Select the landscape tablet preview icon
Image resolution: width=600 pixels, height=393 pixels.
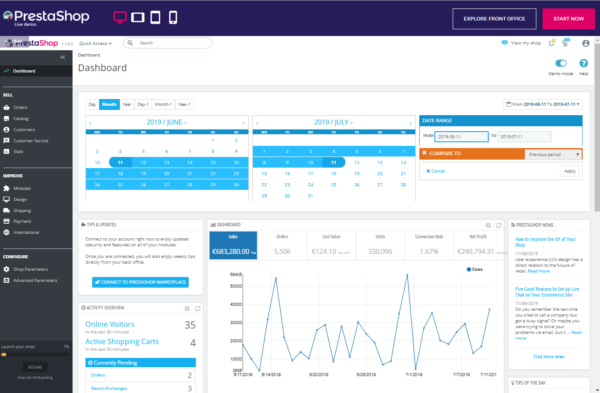point(138,17)
